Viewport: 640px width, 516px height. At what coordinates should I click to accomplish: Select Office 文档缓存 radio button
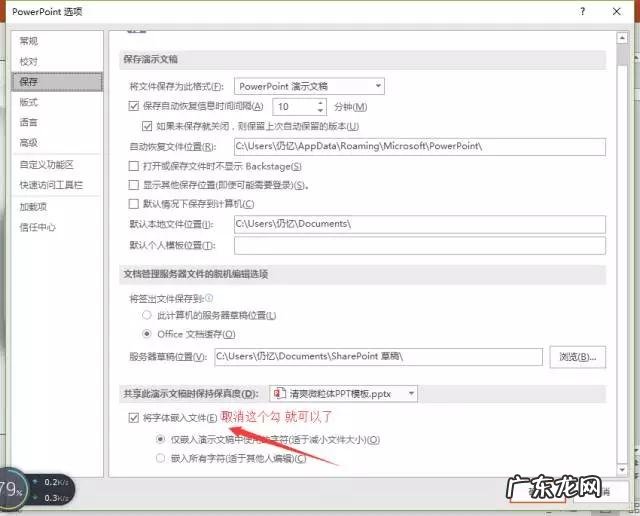click(147, 334)
